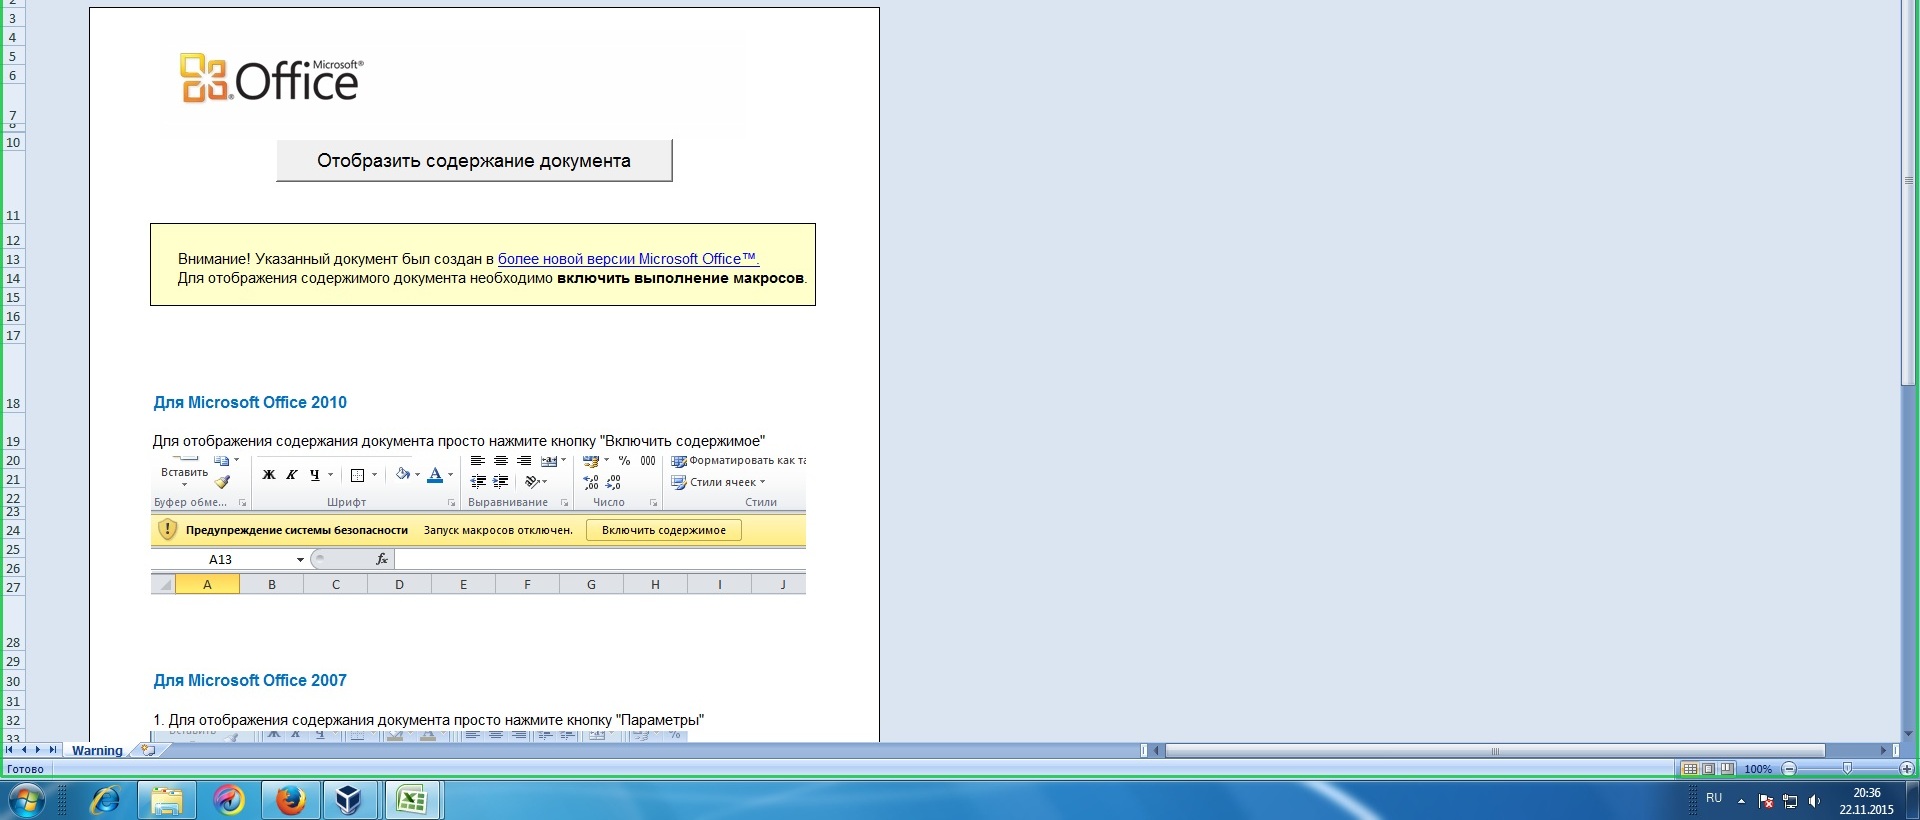Select row 30 header
The height and width of the screenshot is (820, 1920).
coord(13,681)
